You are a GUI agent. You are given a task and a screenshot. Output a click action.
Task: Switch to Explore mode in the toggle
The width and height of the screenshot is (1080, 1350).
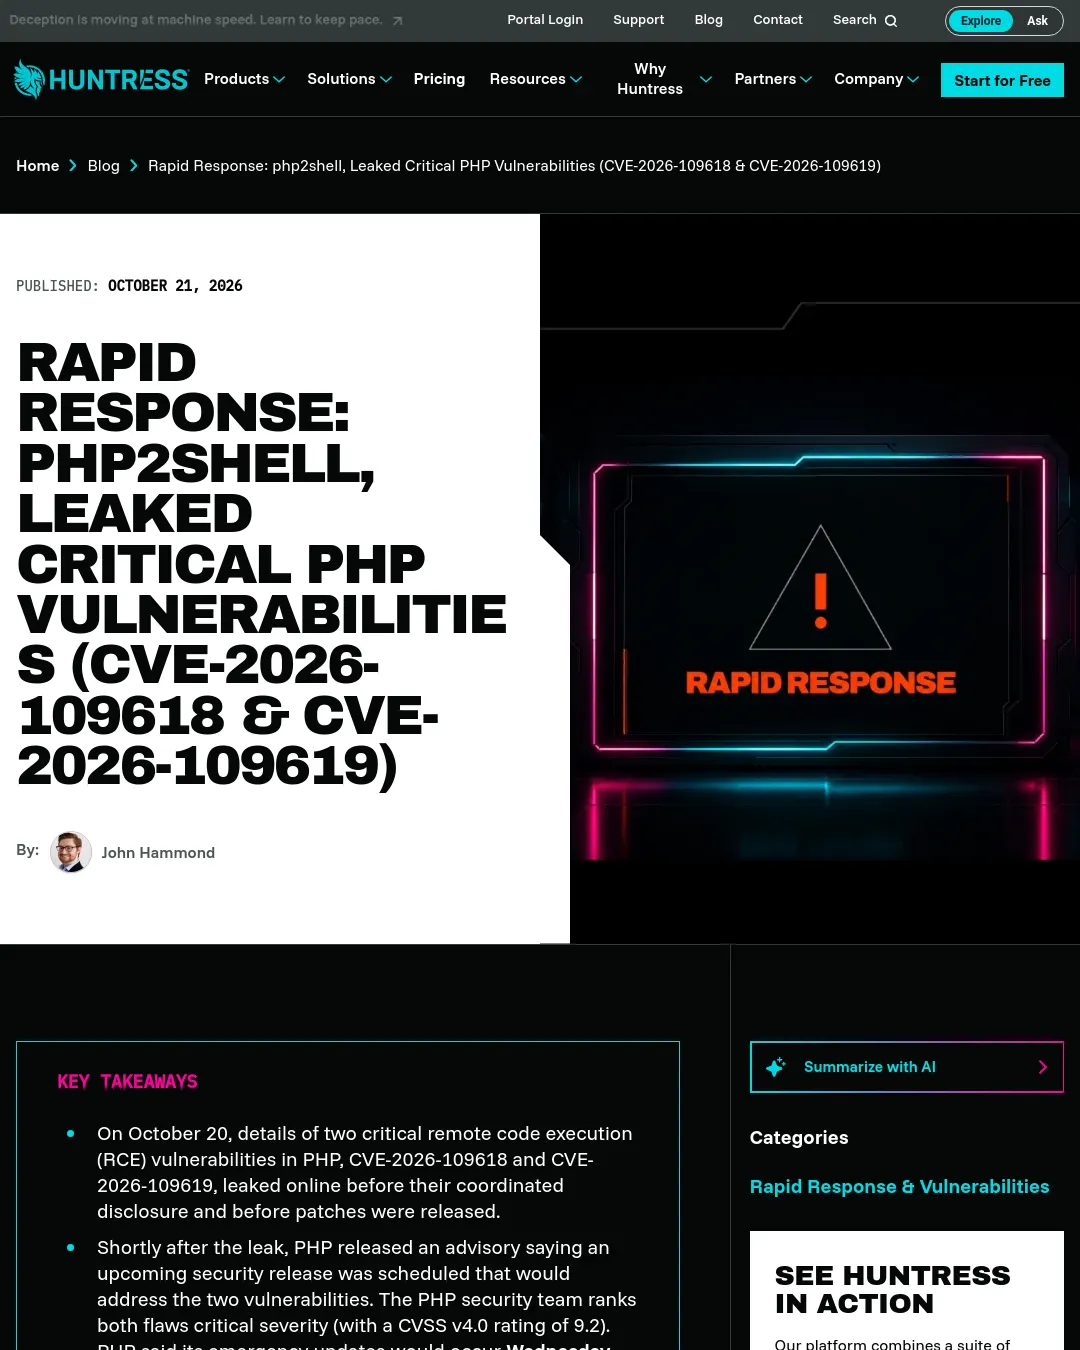981,21
